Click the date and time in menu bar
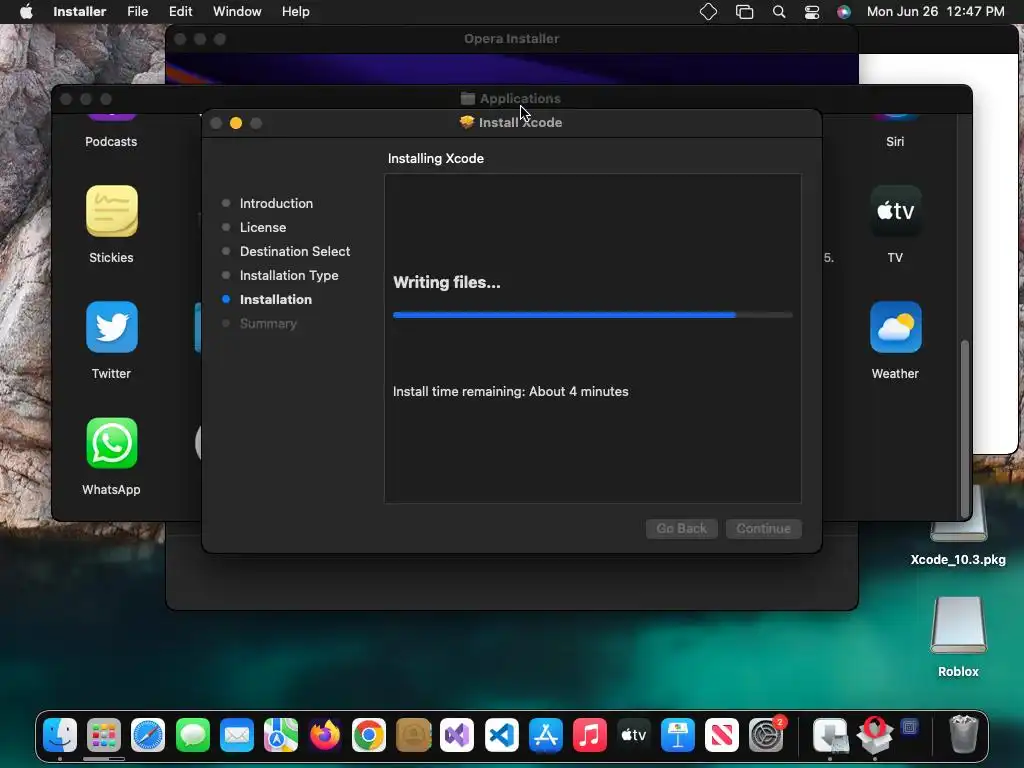The height and width of the screenshot is (768, 1024). click(936, 12)
